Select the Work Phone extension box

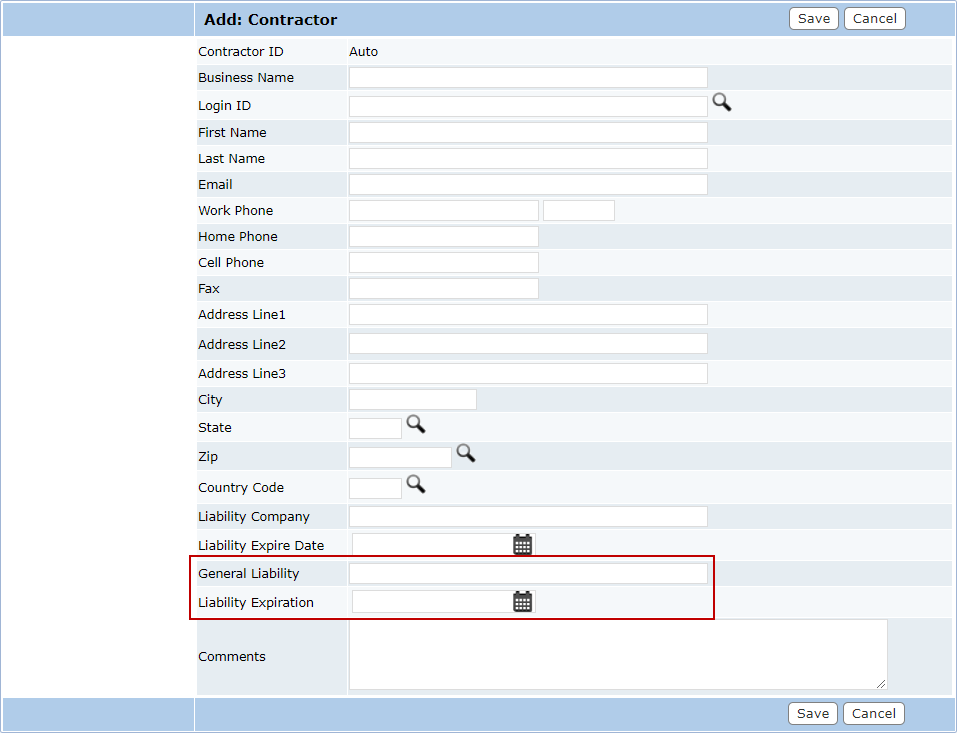[x=579, y=211]
